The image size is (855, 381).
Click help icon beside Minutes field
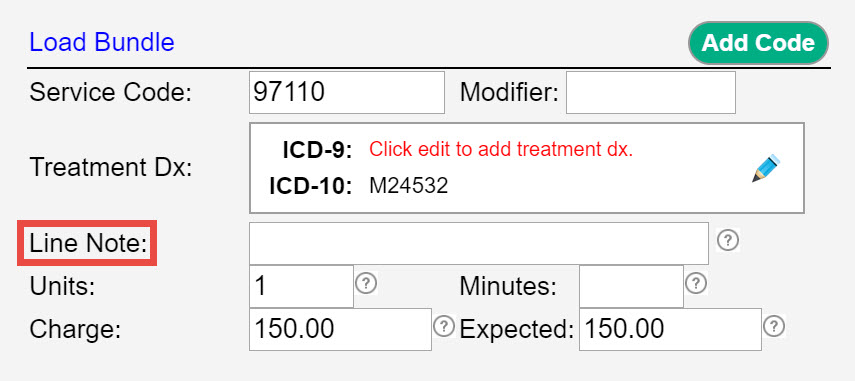tap(696, 283)
